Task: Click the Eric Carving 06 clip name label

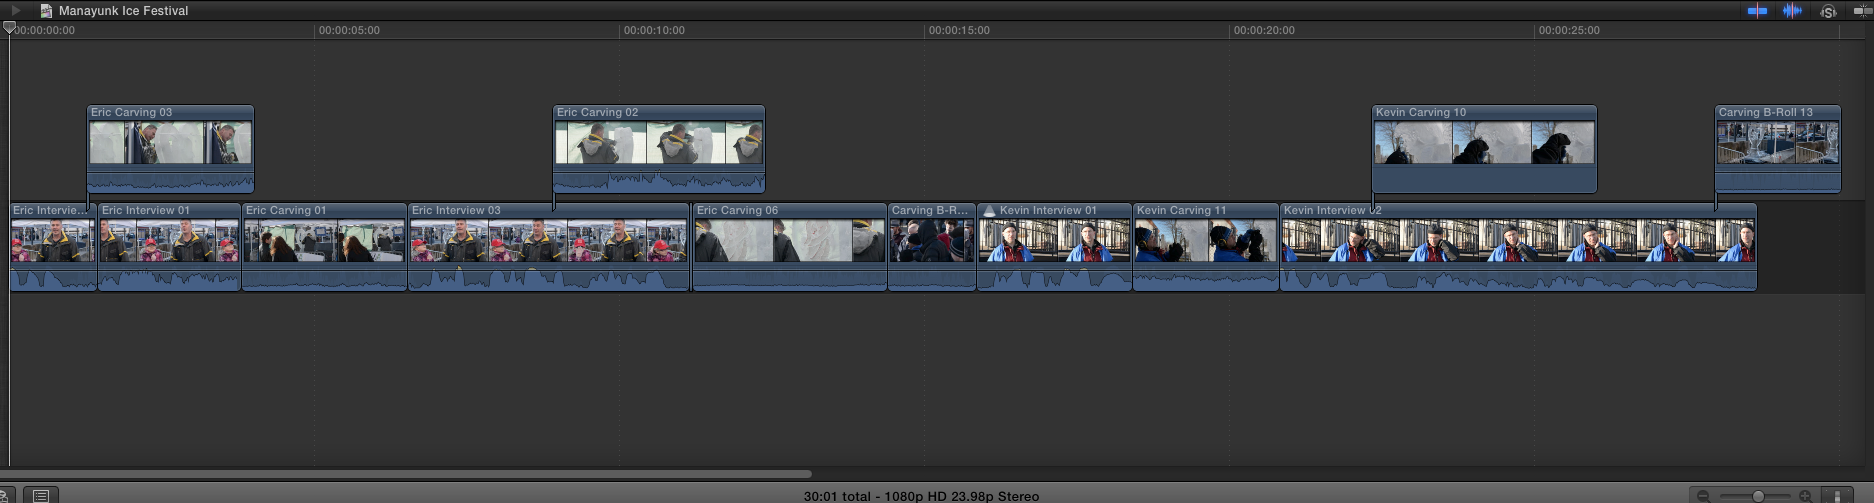Action: click(737, 210)
